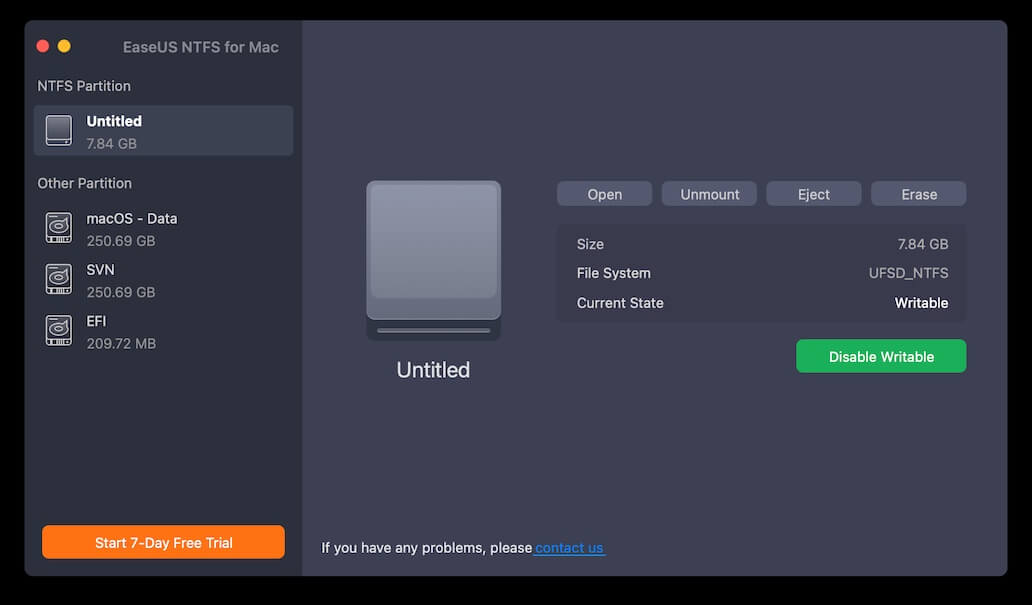Click the green Disable Writable button
This screenshot has height=605, width=1032.
881,356
